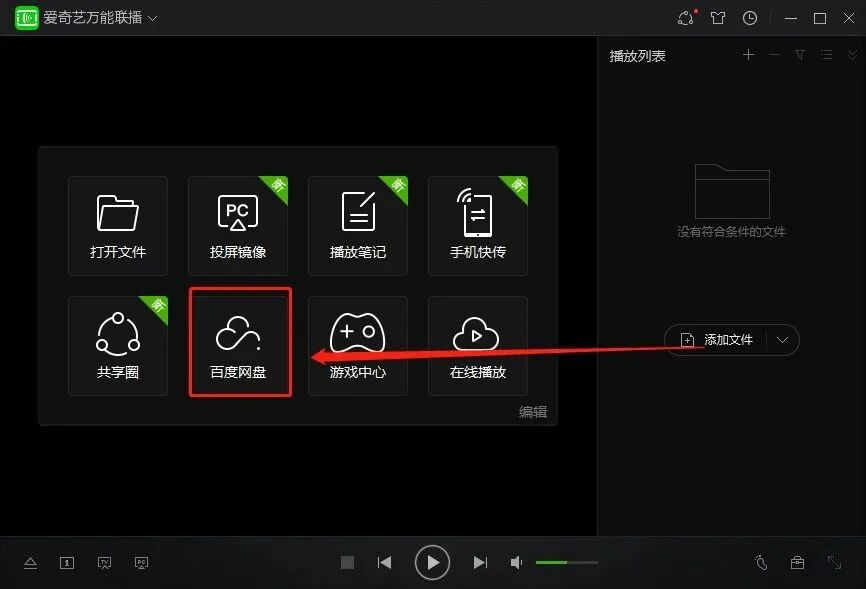Click the gesture/touch icon in bottom bar
Viewport: 866px width, 589px height.
point(761,562)
